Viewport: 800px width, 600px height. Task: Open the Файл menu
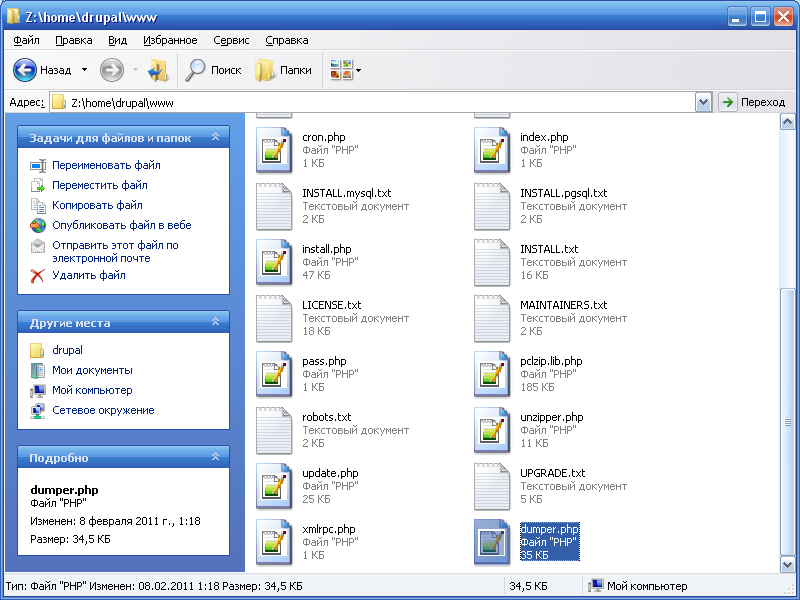point(27,40)
